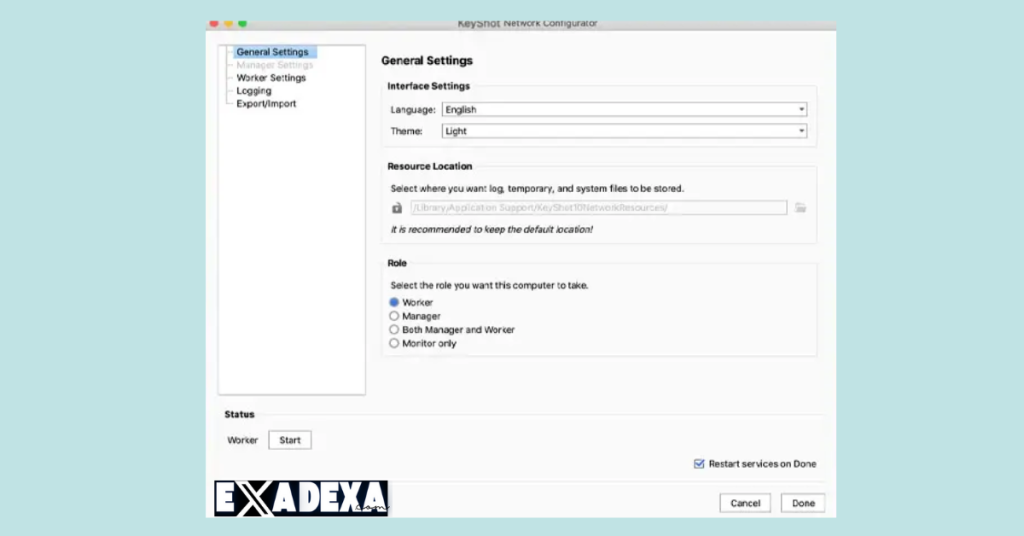Click the resource location path field

tap(599, 208)
